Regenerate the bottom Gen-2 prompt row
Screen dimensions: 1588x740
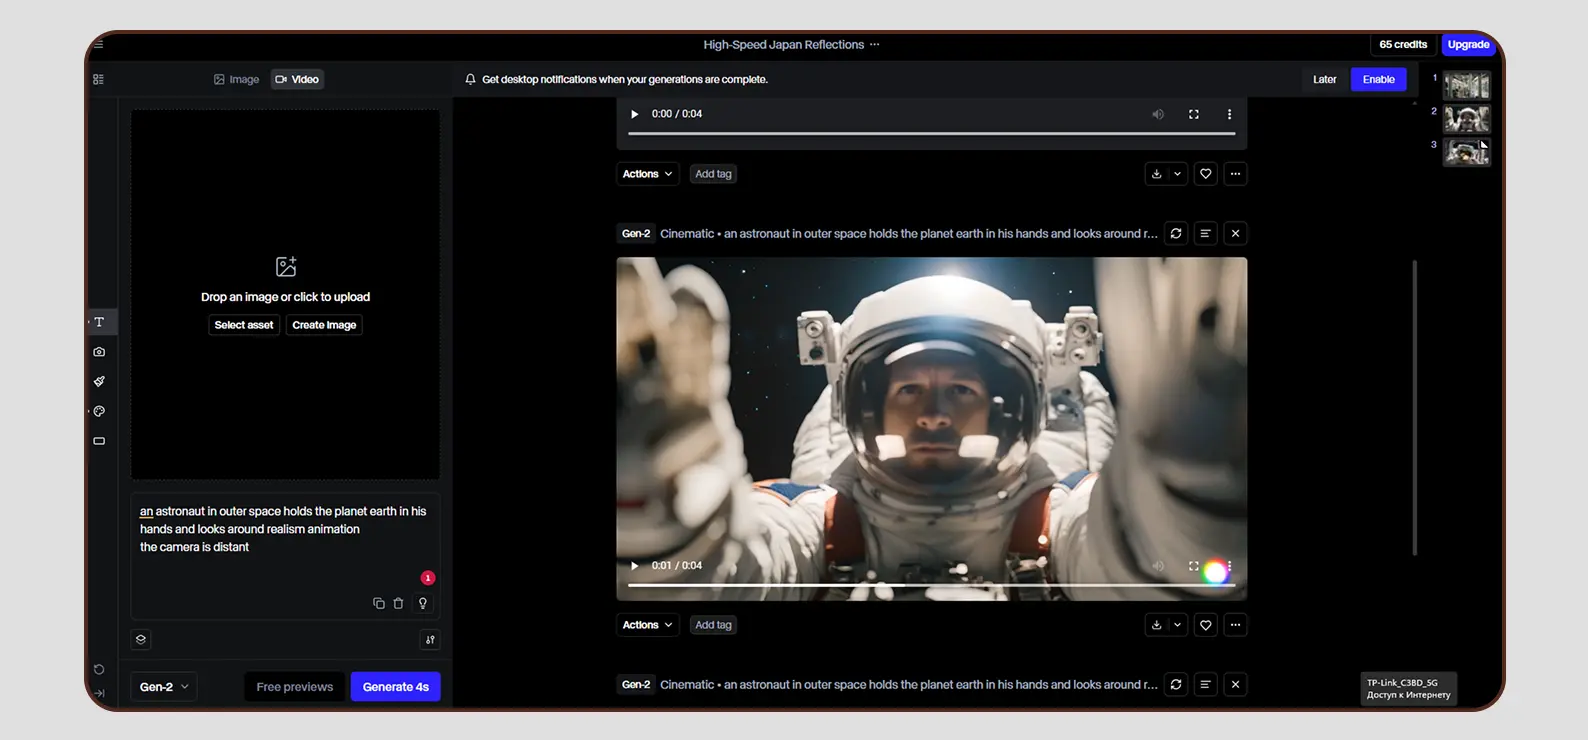pyautogui.click(x=1176, y=685)
